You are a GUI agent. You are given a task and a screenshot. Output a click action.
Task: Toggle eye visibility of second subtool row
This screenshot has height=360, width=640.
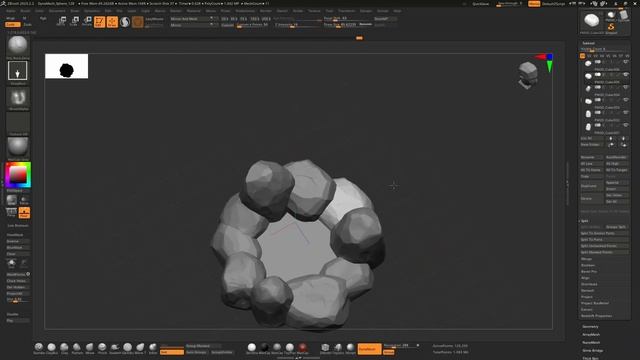pos(626,75)
